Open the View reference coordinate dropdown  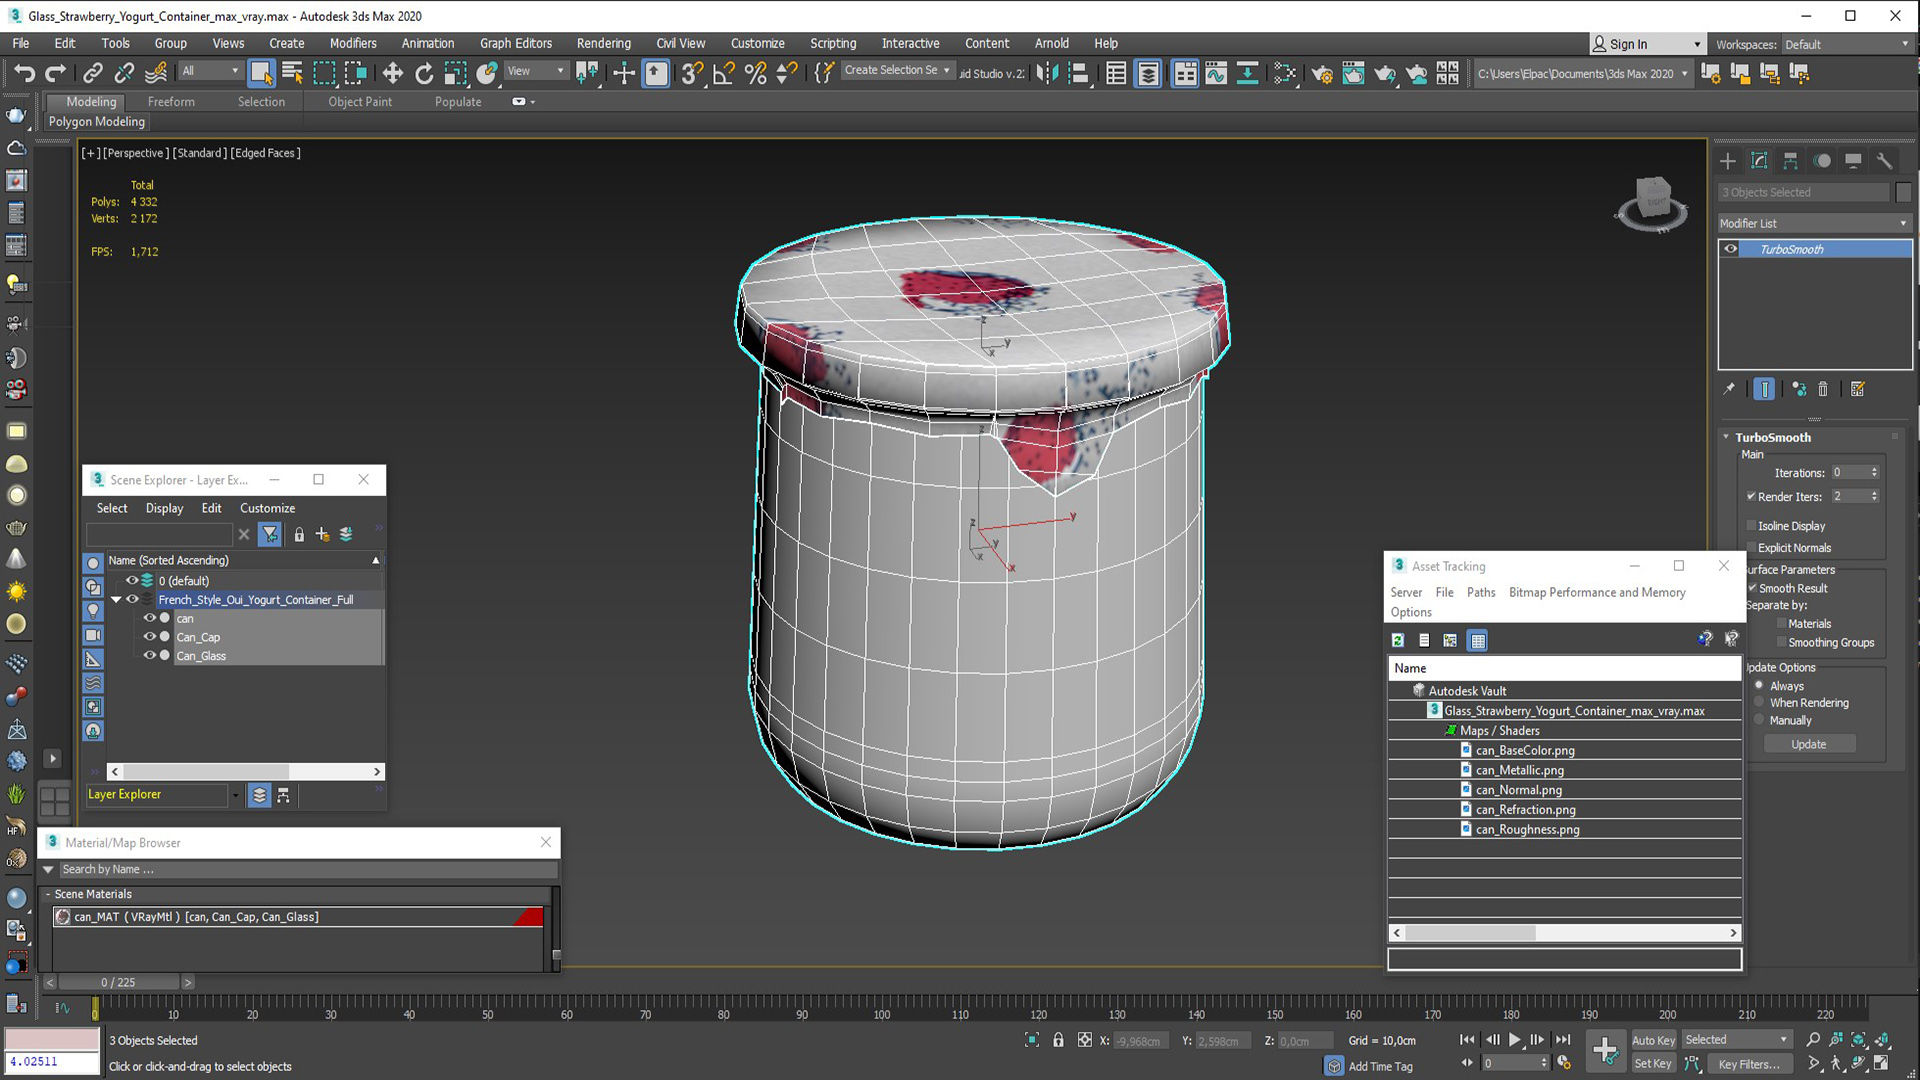[x=536, y=71]
